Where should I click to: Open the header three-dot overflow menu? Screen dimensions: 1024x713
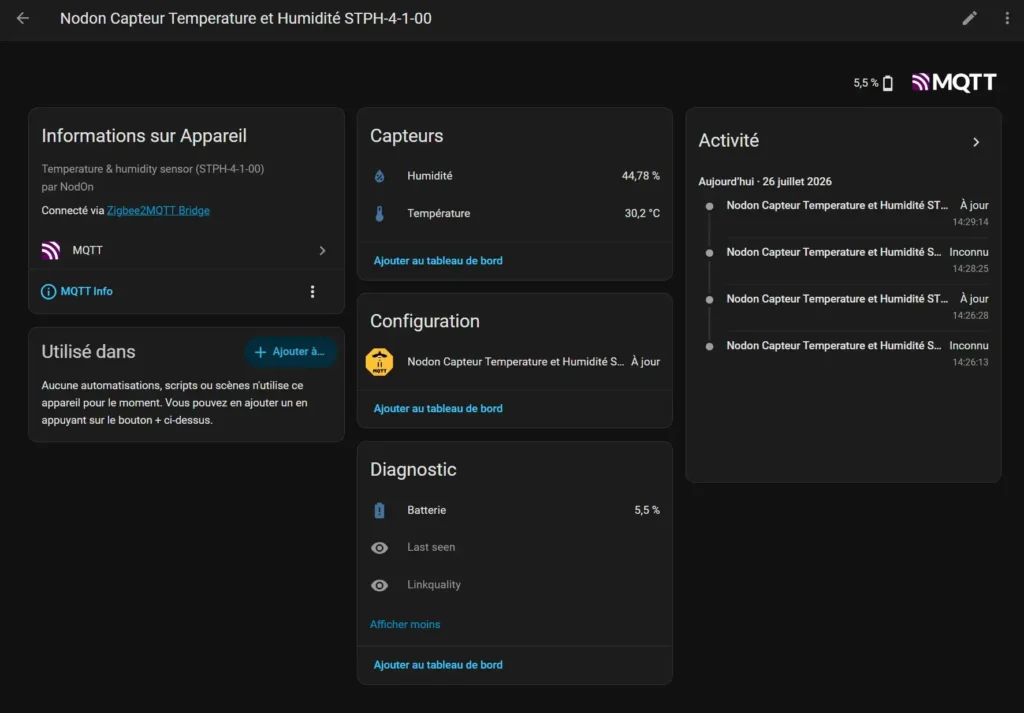[1007, 18]
